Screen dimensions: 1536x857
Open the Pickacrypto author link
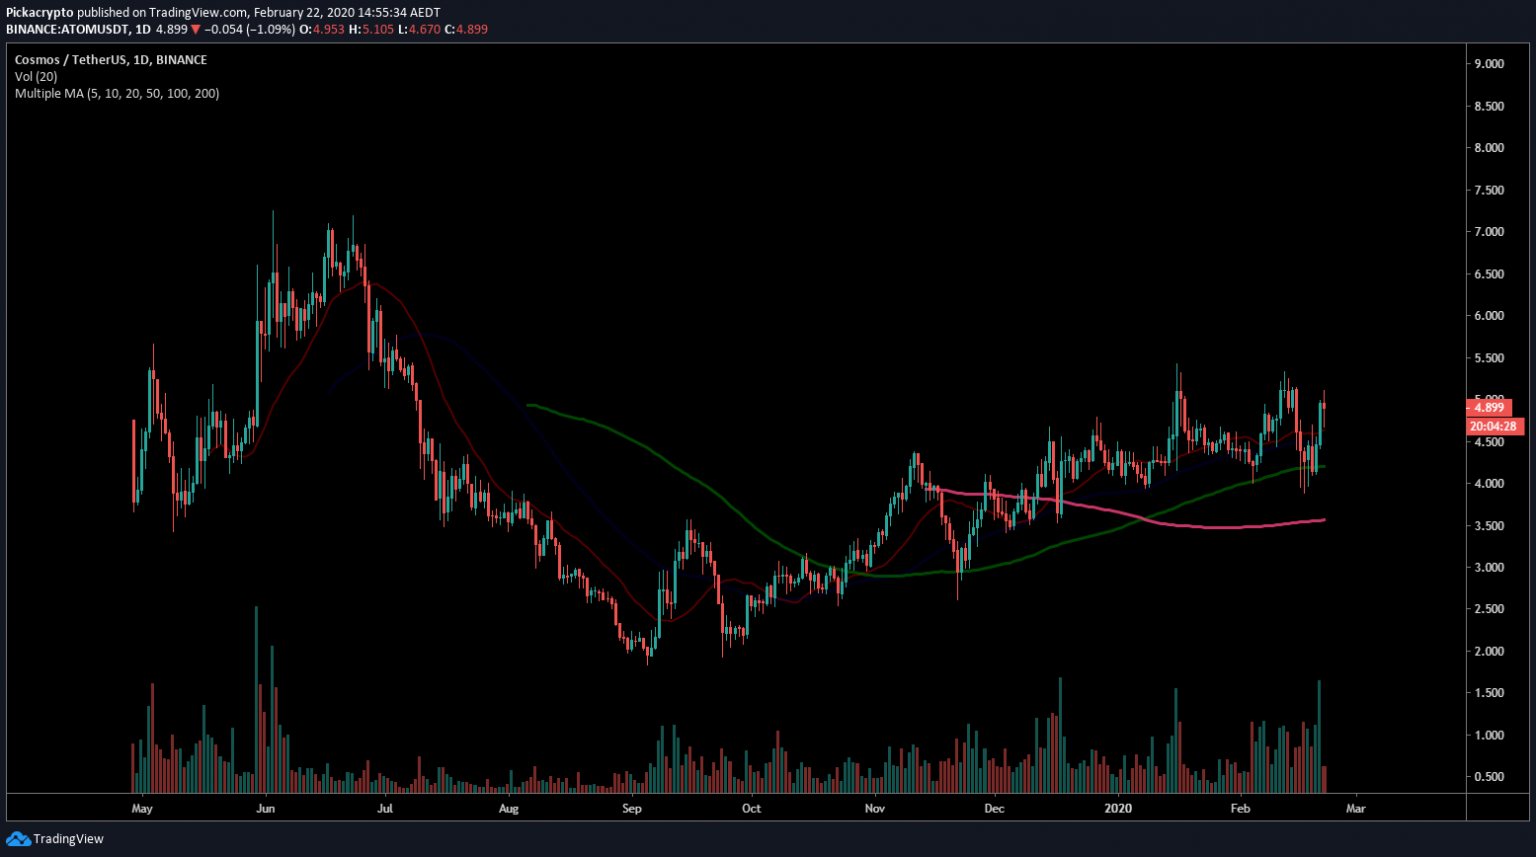point(40,13)
